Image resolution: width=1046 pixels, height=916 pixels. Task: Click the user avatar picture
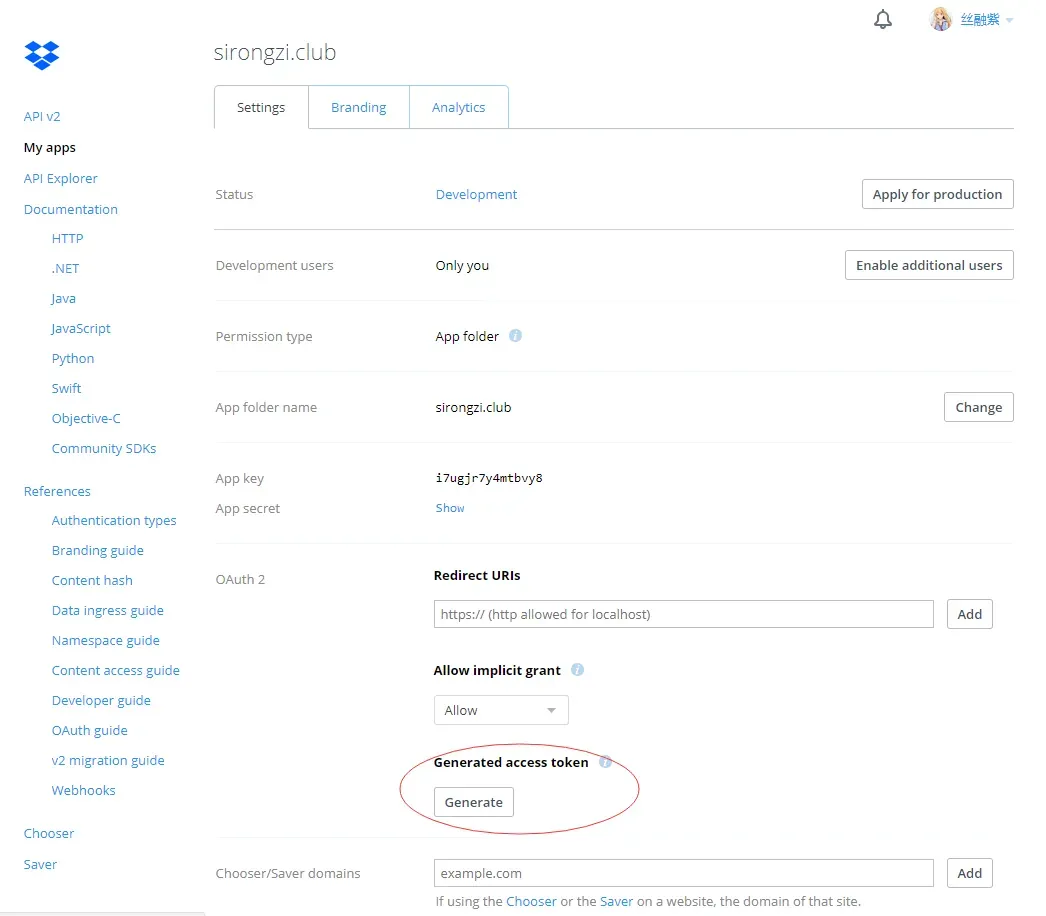click(941, 19)
